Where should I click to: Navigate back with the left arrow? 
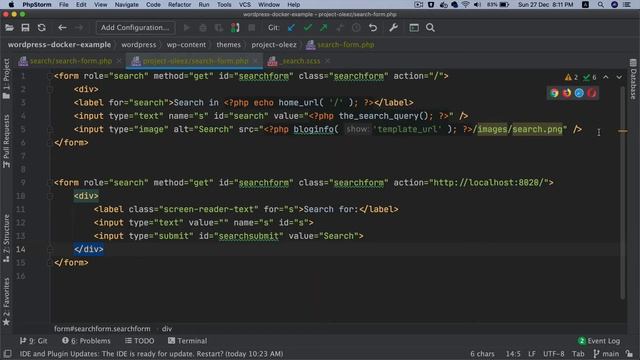tap(62, 28)
